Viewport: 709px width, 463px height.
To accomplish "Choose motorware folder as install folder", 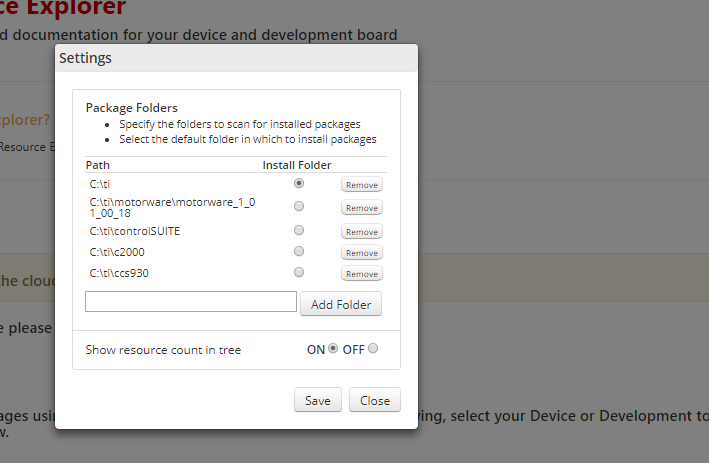I will point(299,207).
